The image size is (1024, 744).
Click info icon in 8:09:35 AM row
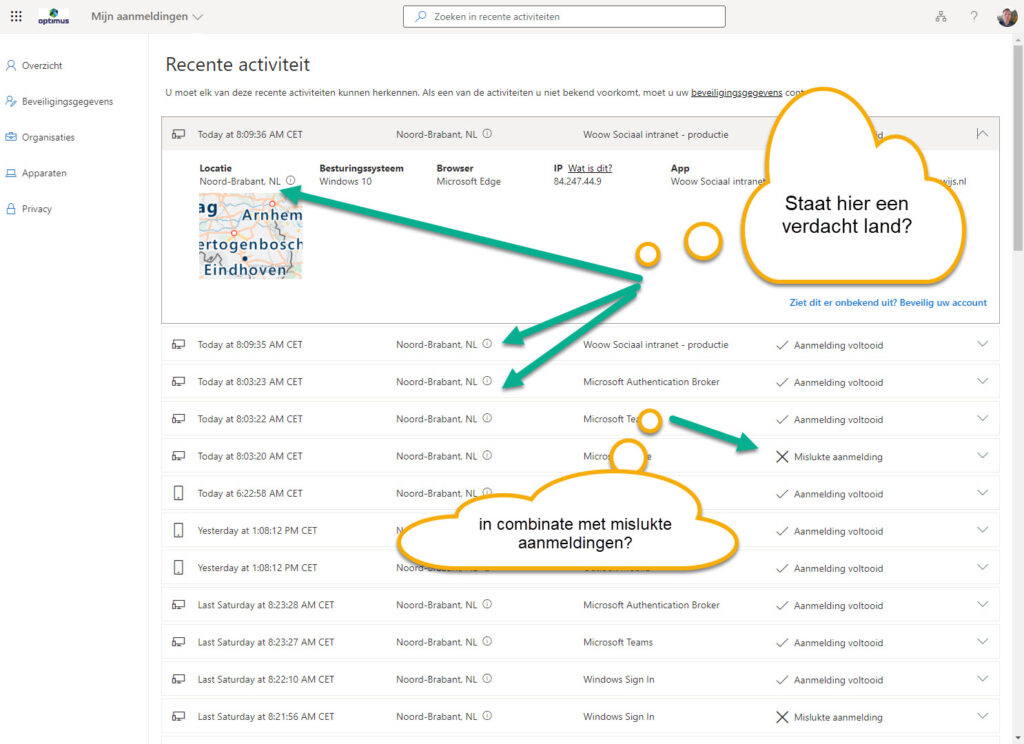[x=487, y=344]
